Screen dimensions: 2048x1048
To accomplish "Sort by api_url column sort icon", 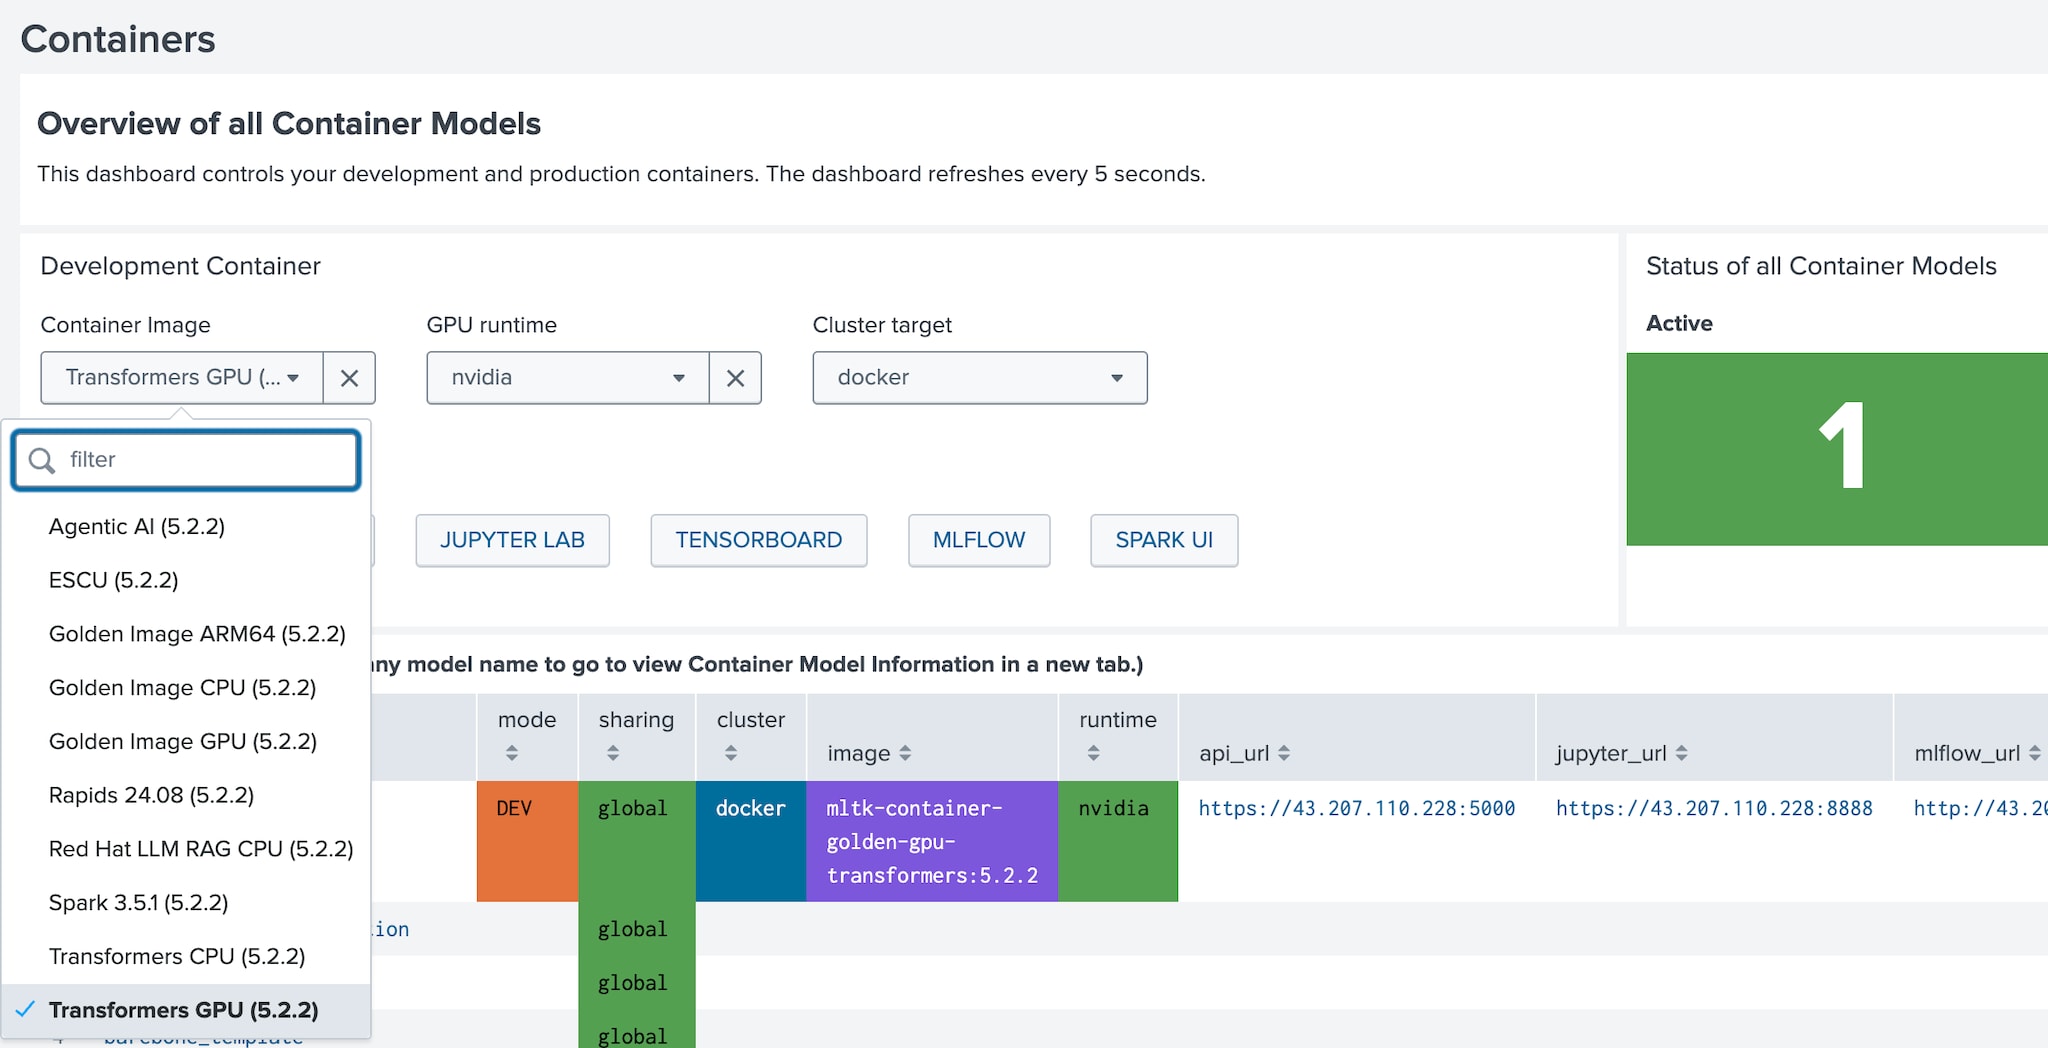I will click(x=1284, y=753).
